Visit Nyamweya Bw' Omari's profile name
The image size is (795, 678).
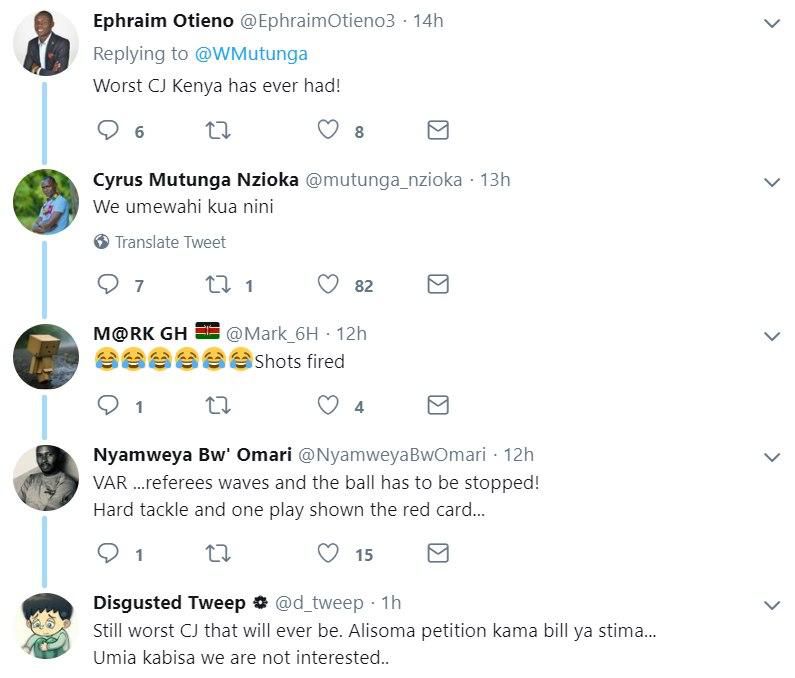192,454
